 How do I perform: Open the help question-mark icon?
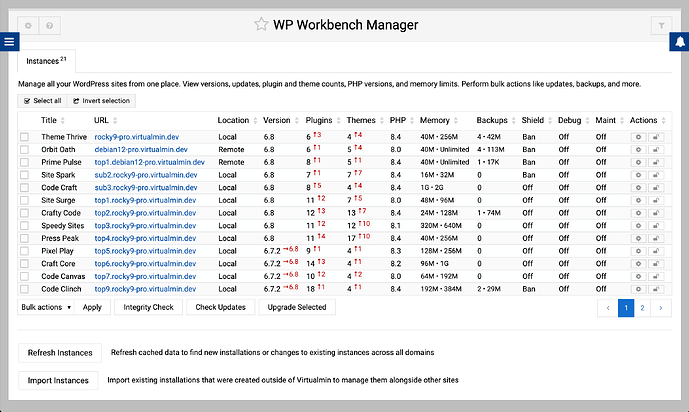pyautogui.click(x=50, y=25)
